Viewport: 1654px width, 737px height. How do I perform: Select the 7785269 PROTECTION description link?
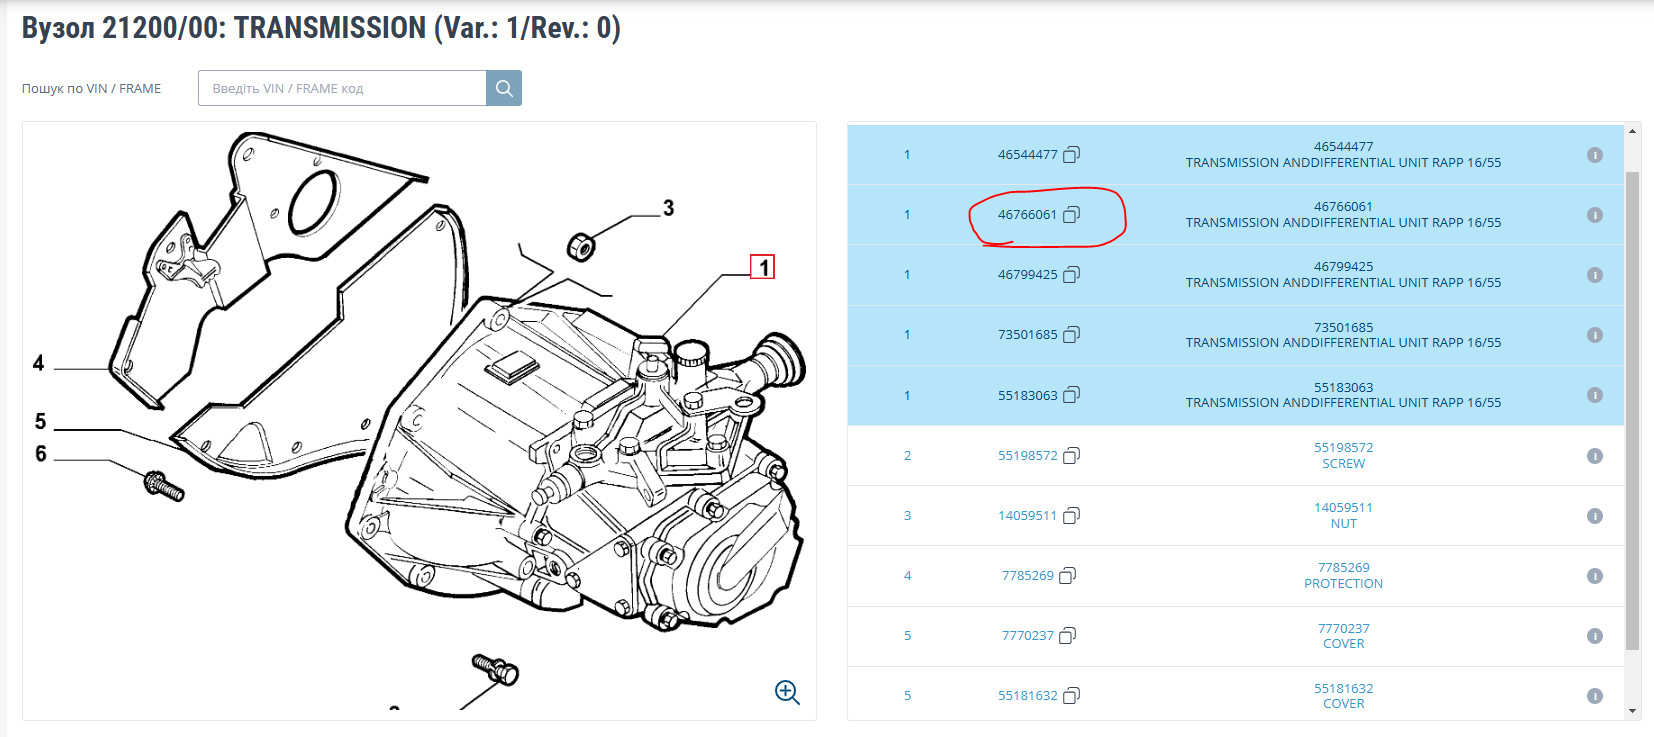(1343, 575)
